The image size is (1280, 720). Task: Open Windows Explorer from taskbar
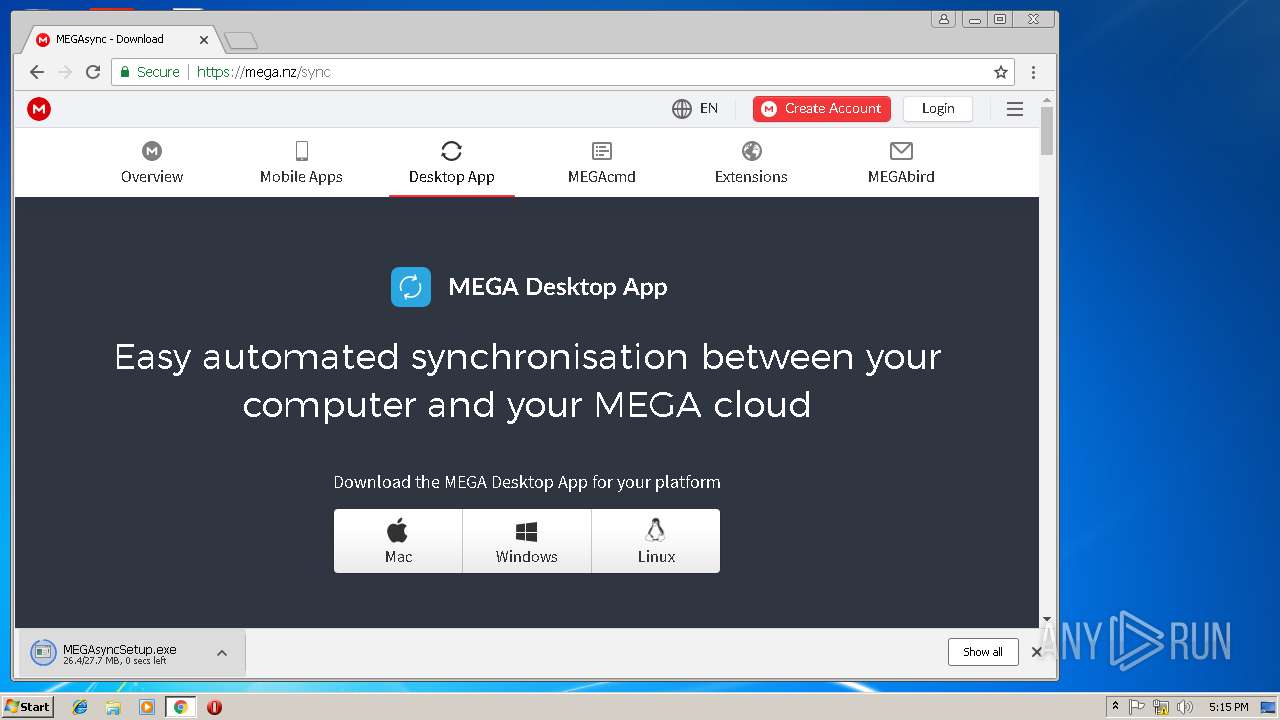pyautogui.click(x=113, y=707)
